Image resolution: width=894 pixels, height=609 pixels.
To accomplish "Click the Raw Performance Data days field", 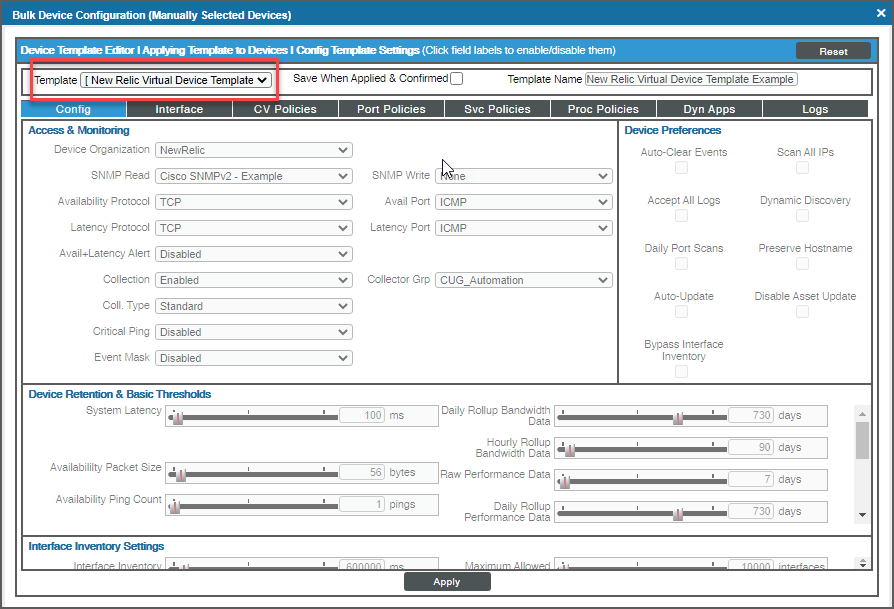I will pyautogui.click(x=751, y=479).
